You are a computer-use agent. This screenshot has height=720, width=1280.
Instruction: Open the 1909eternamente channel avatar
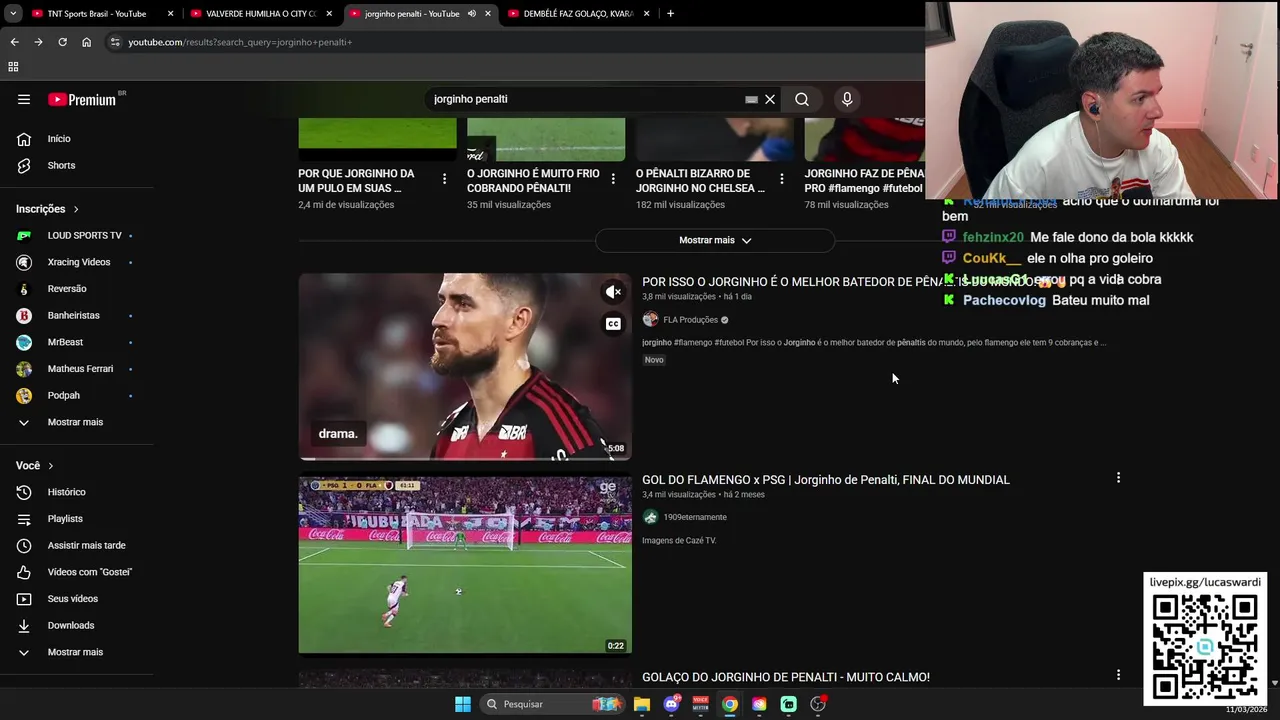pos(650,517)
